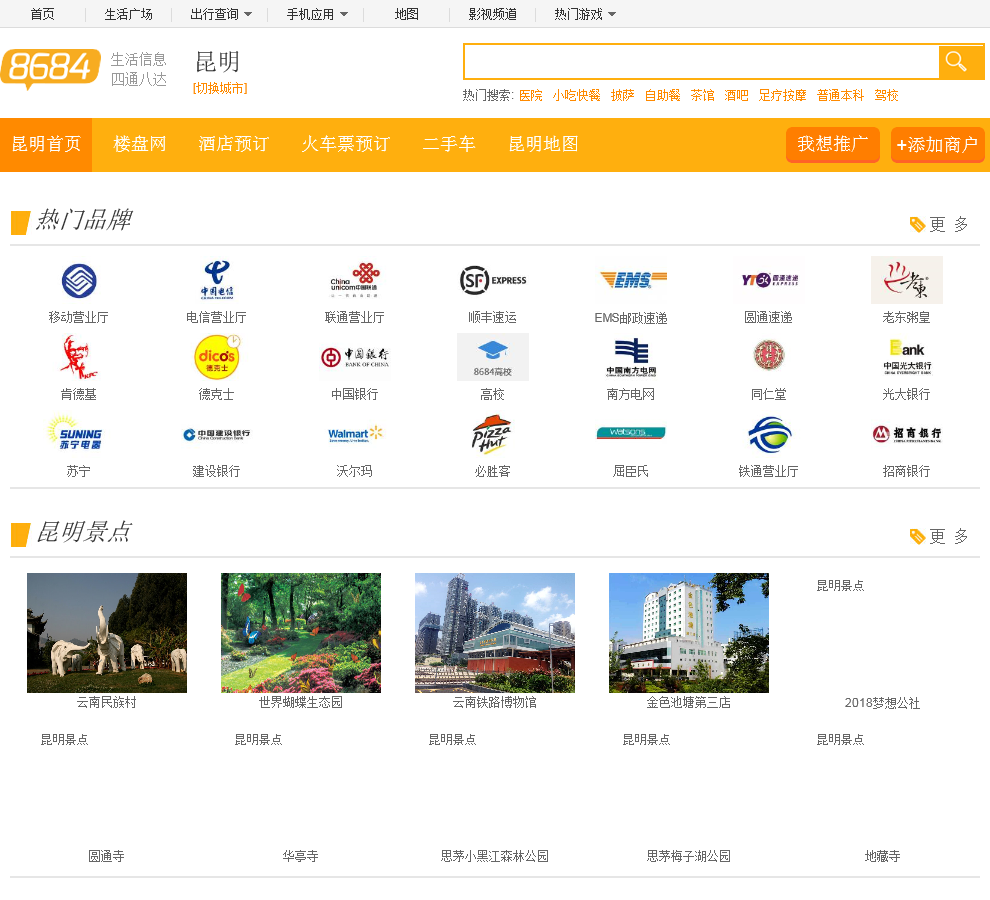Select the 楼盘网 navigation tab
This screenshot has height=900, width=990.
coord(140,145)
